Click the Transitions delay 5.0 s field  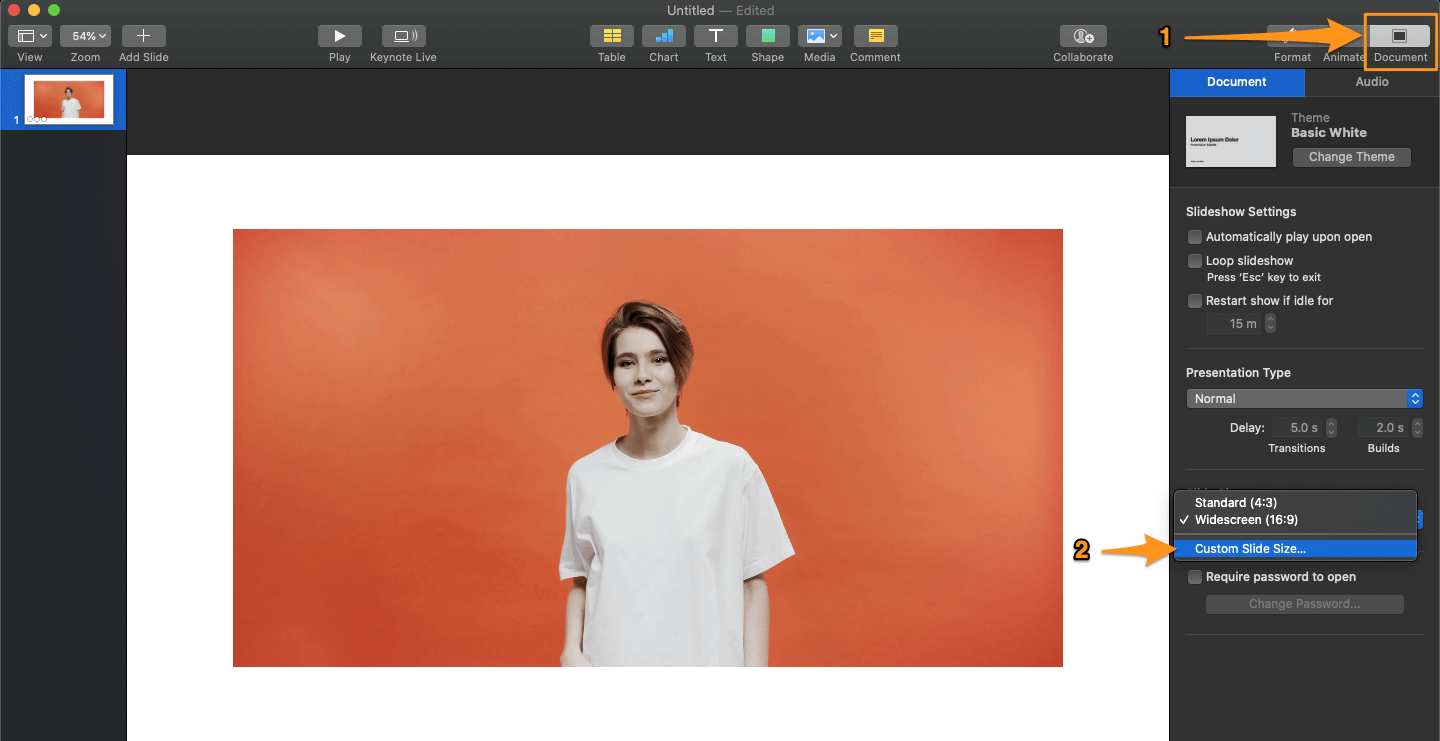[x=1297, y=428]
